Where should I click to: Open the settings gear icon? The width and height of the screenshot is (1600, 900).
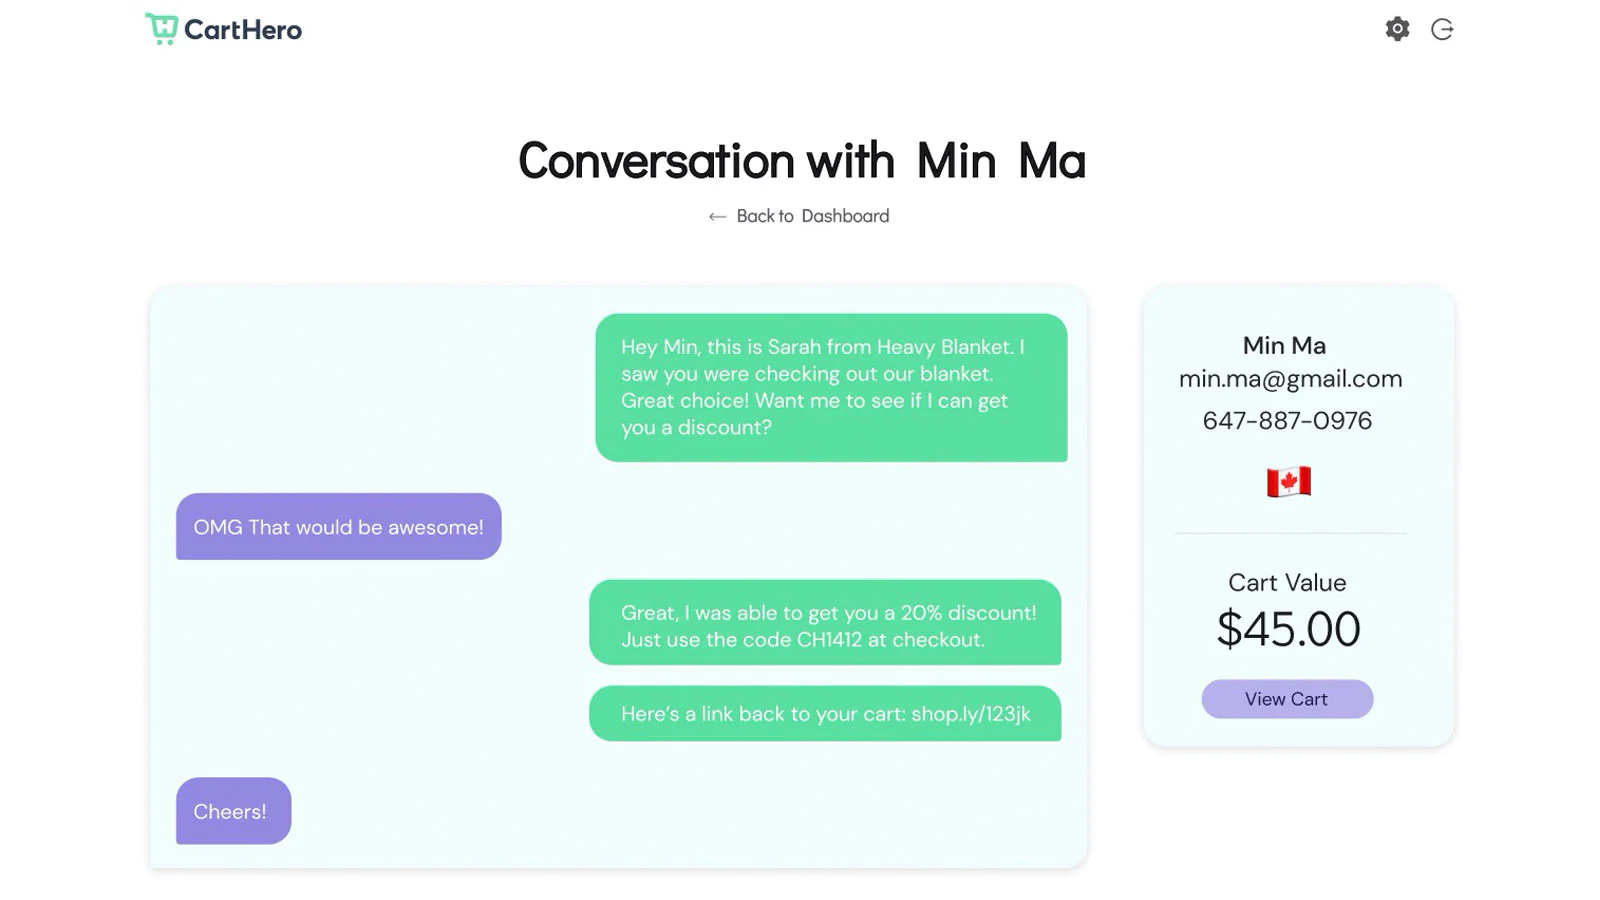[1397, 29]
